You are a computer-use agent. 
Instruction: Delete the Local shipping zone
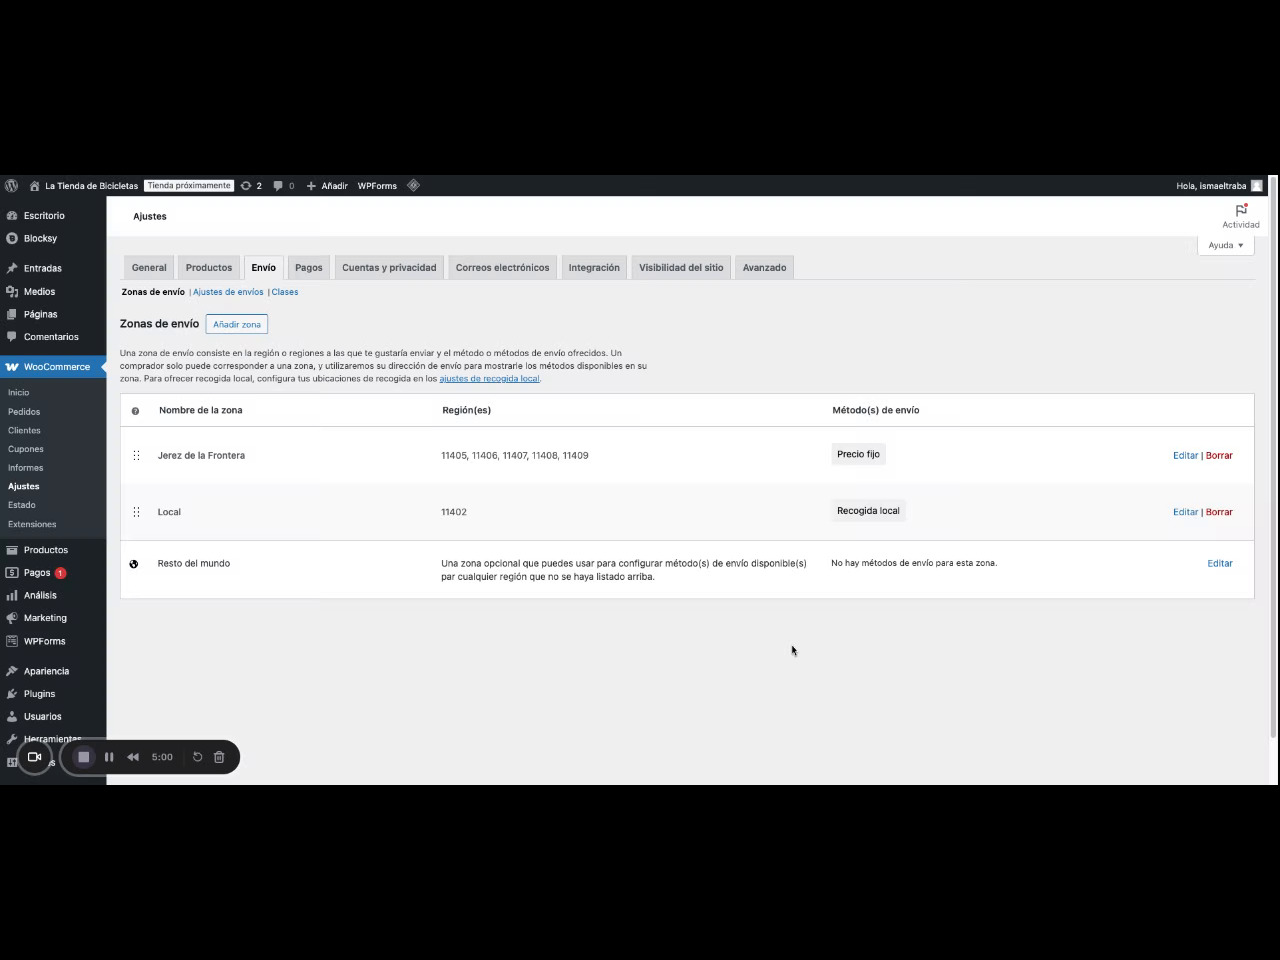1219,512
